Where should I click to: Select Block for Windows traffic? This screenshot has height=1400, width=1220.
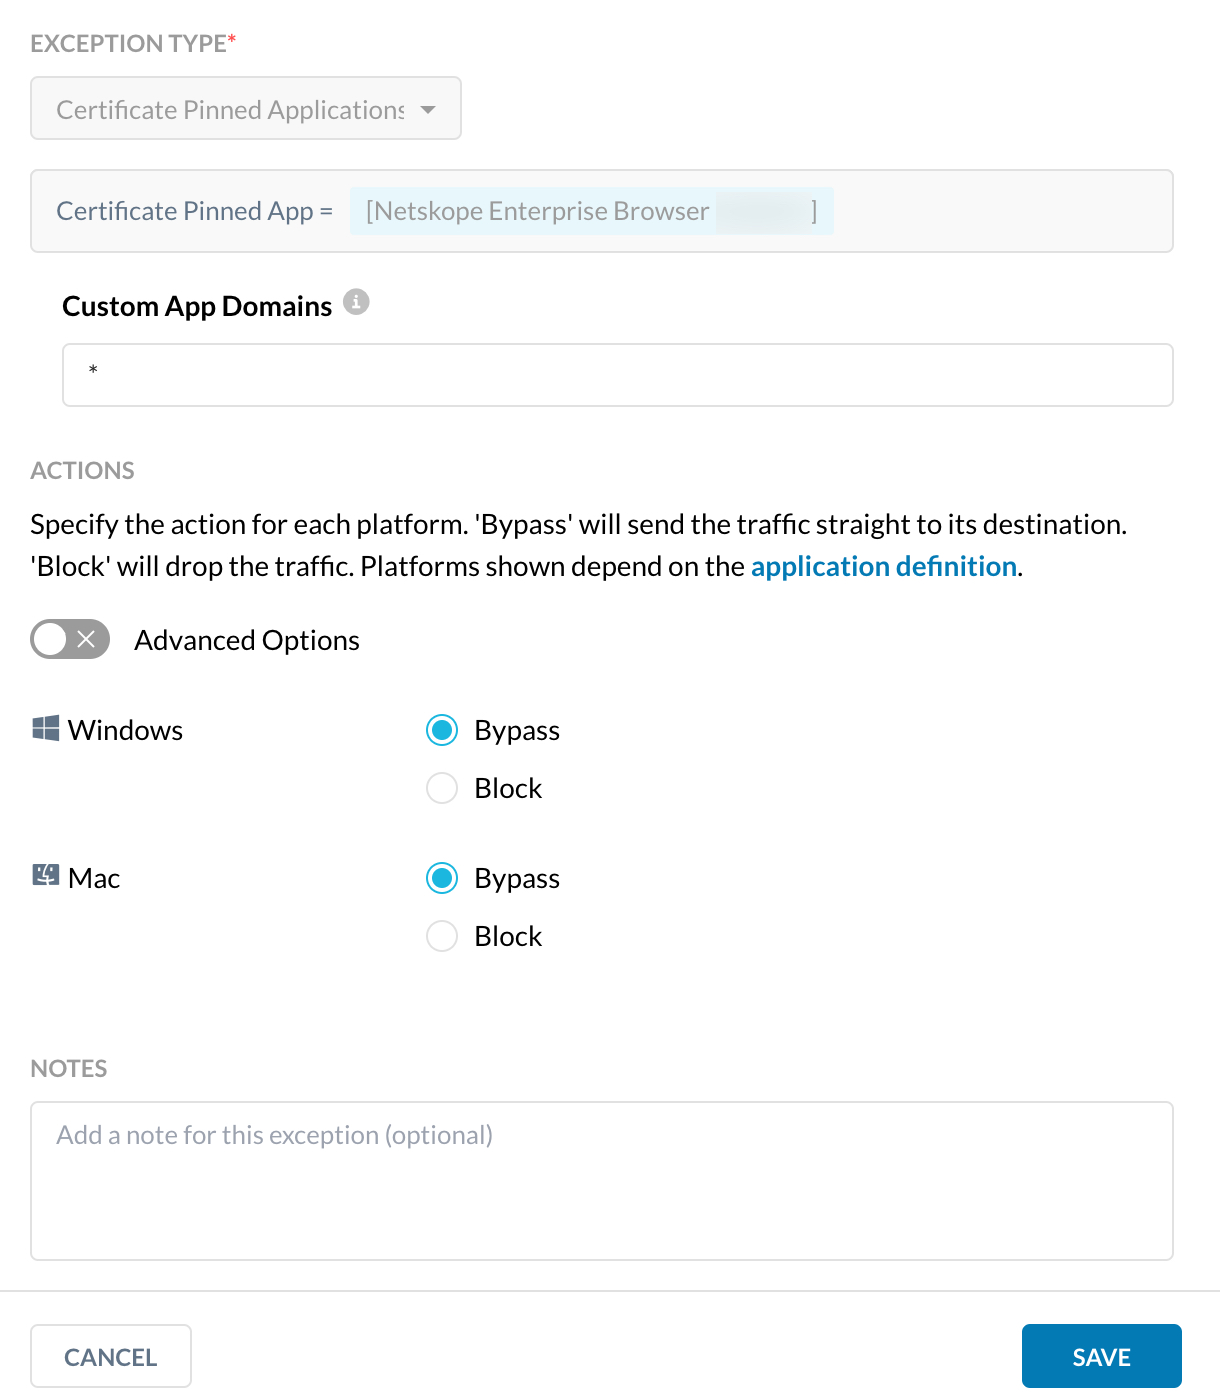(441, 788)
